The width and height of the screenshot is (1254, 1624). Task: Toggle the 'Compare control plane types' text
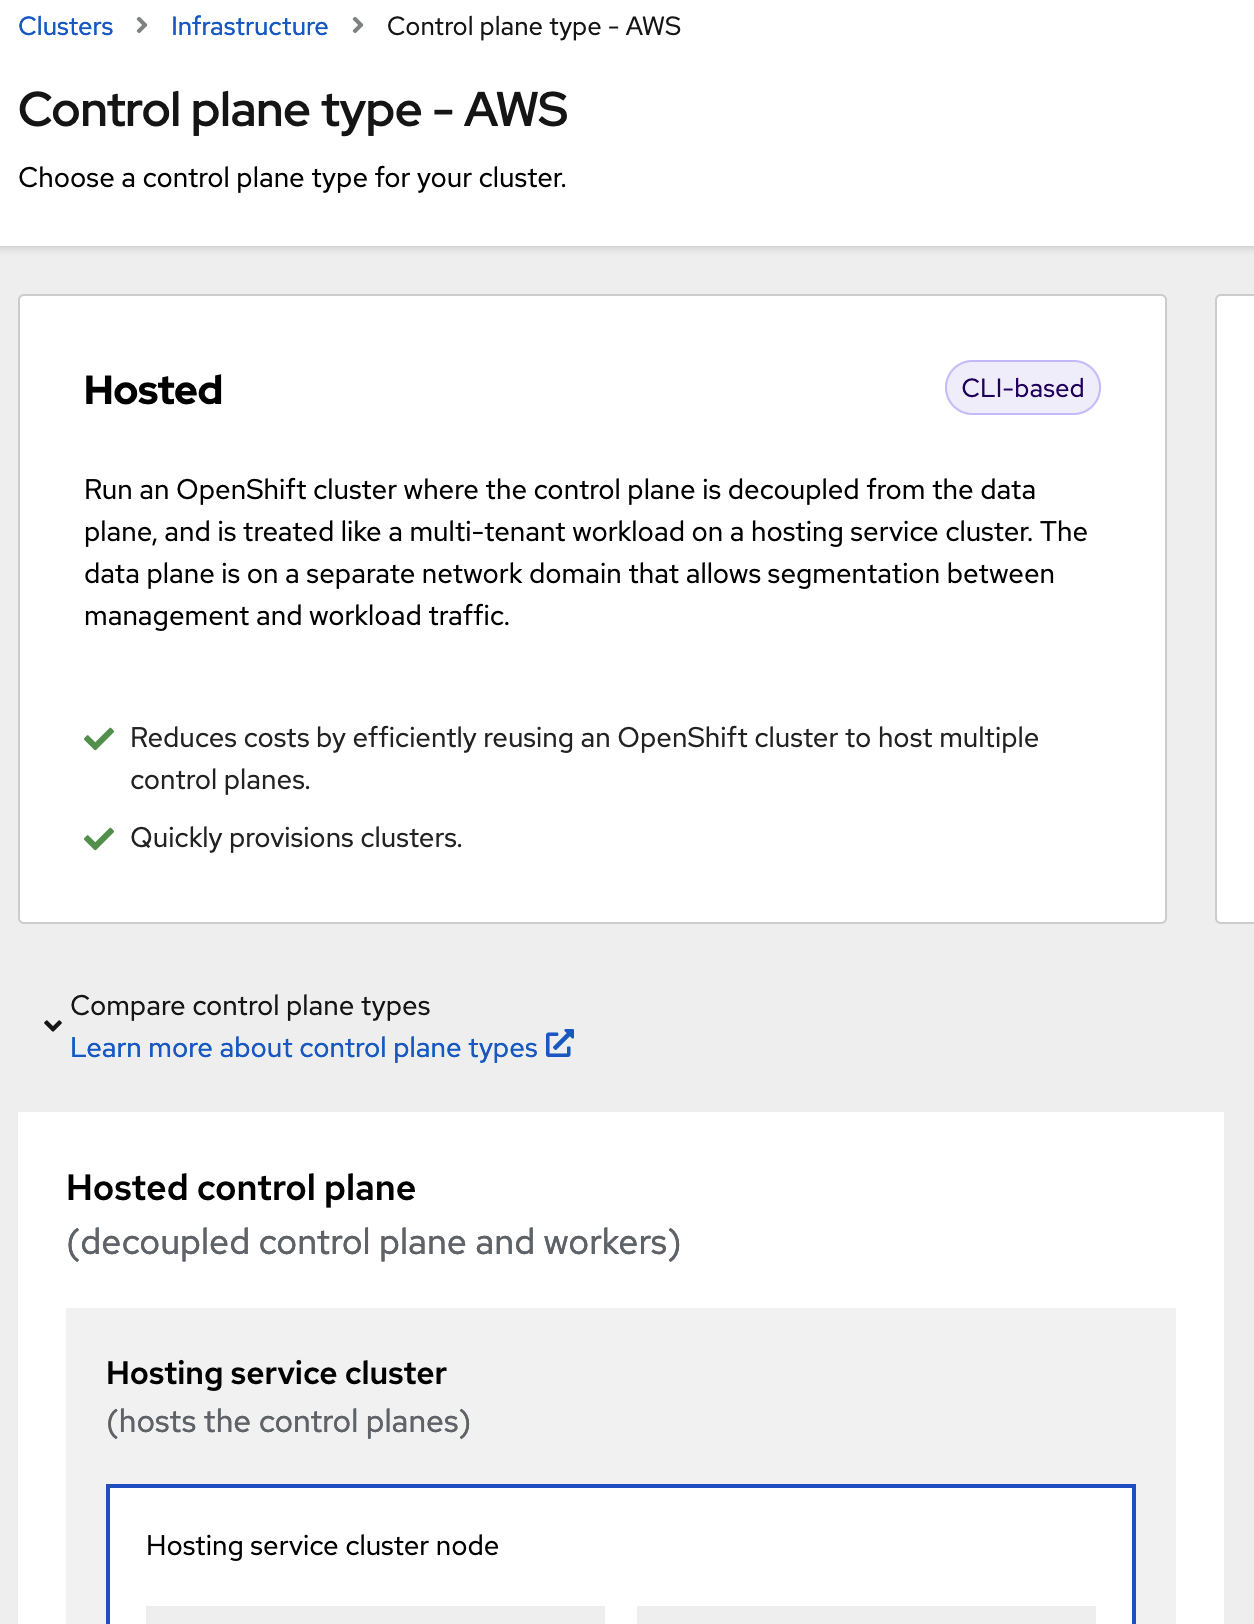click(x=250, y=1005)
